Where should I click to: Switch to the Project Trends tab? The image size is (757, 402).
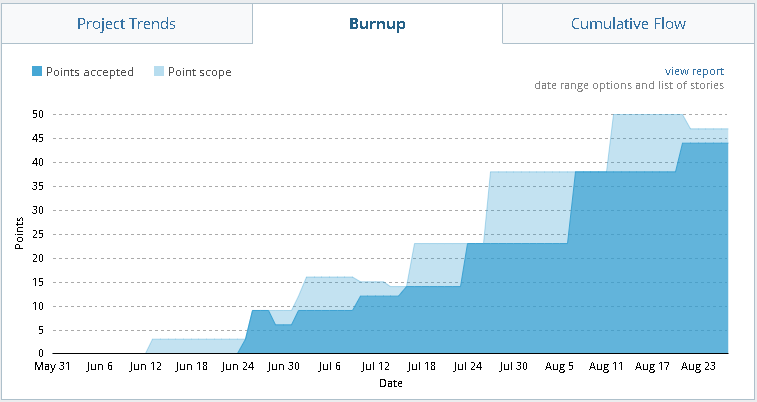click(126, 24)
